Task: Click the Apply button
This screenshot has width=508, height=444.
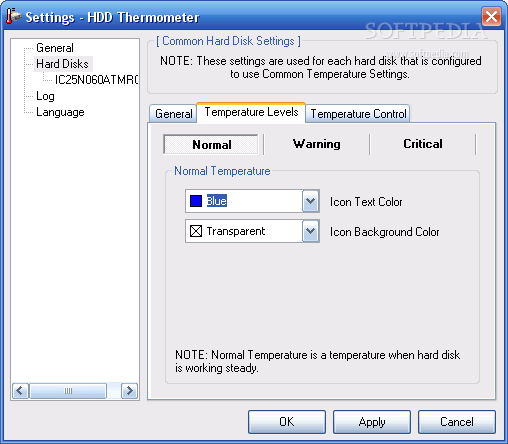Action: coord(372,422)
